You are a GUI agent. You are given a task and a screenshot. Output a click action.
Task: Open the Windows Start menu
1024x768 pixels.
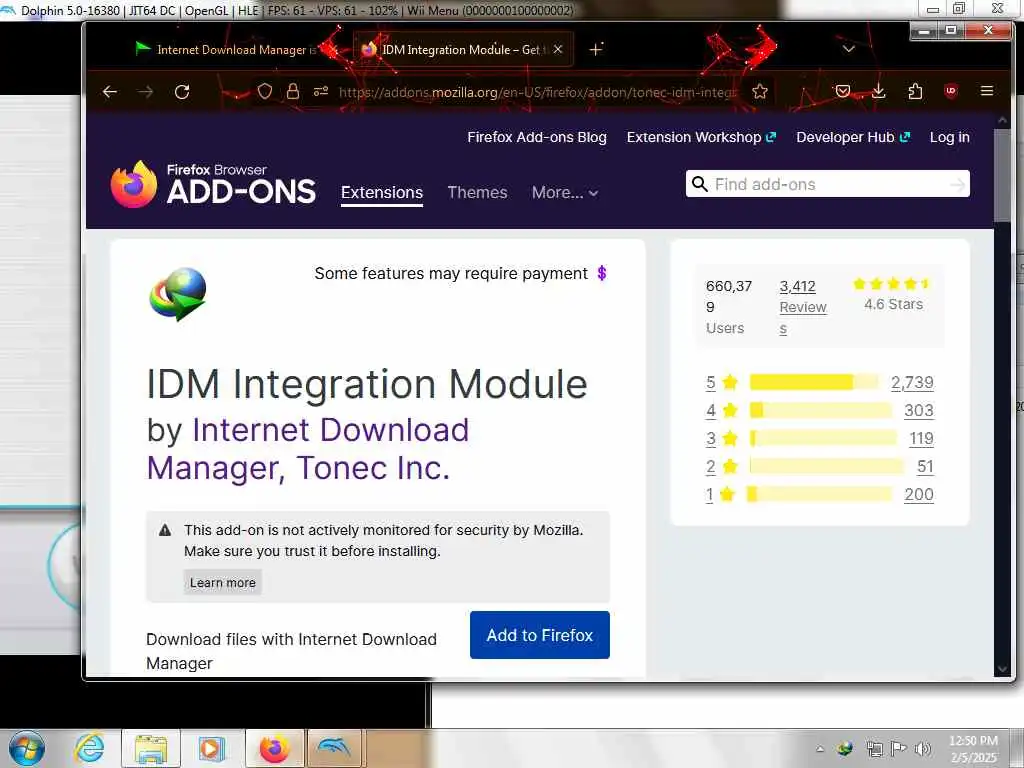click(27, 748)
